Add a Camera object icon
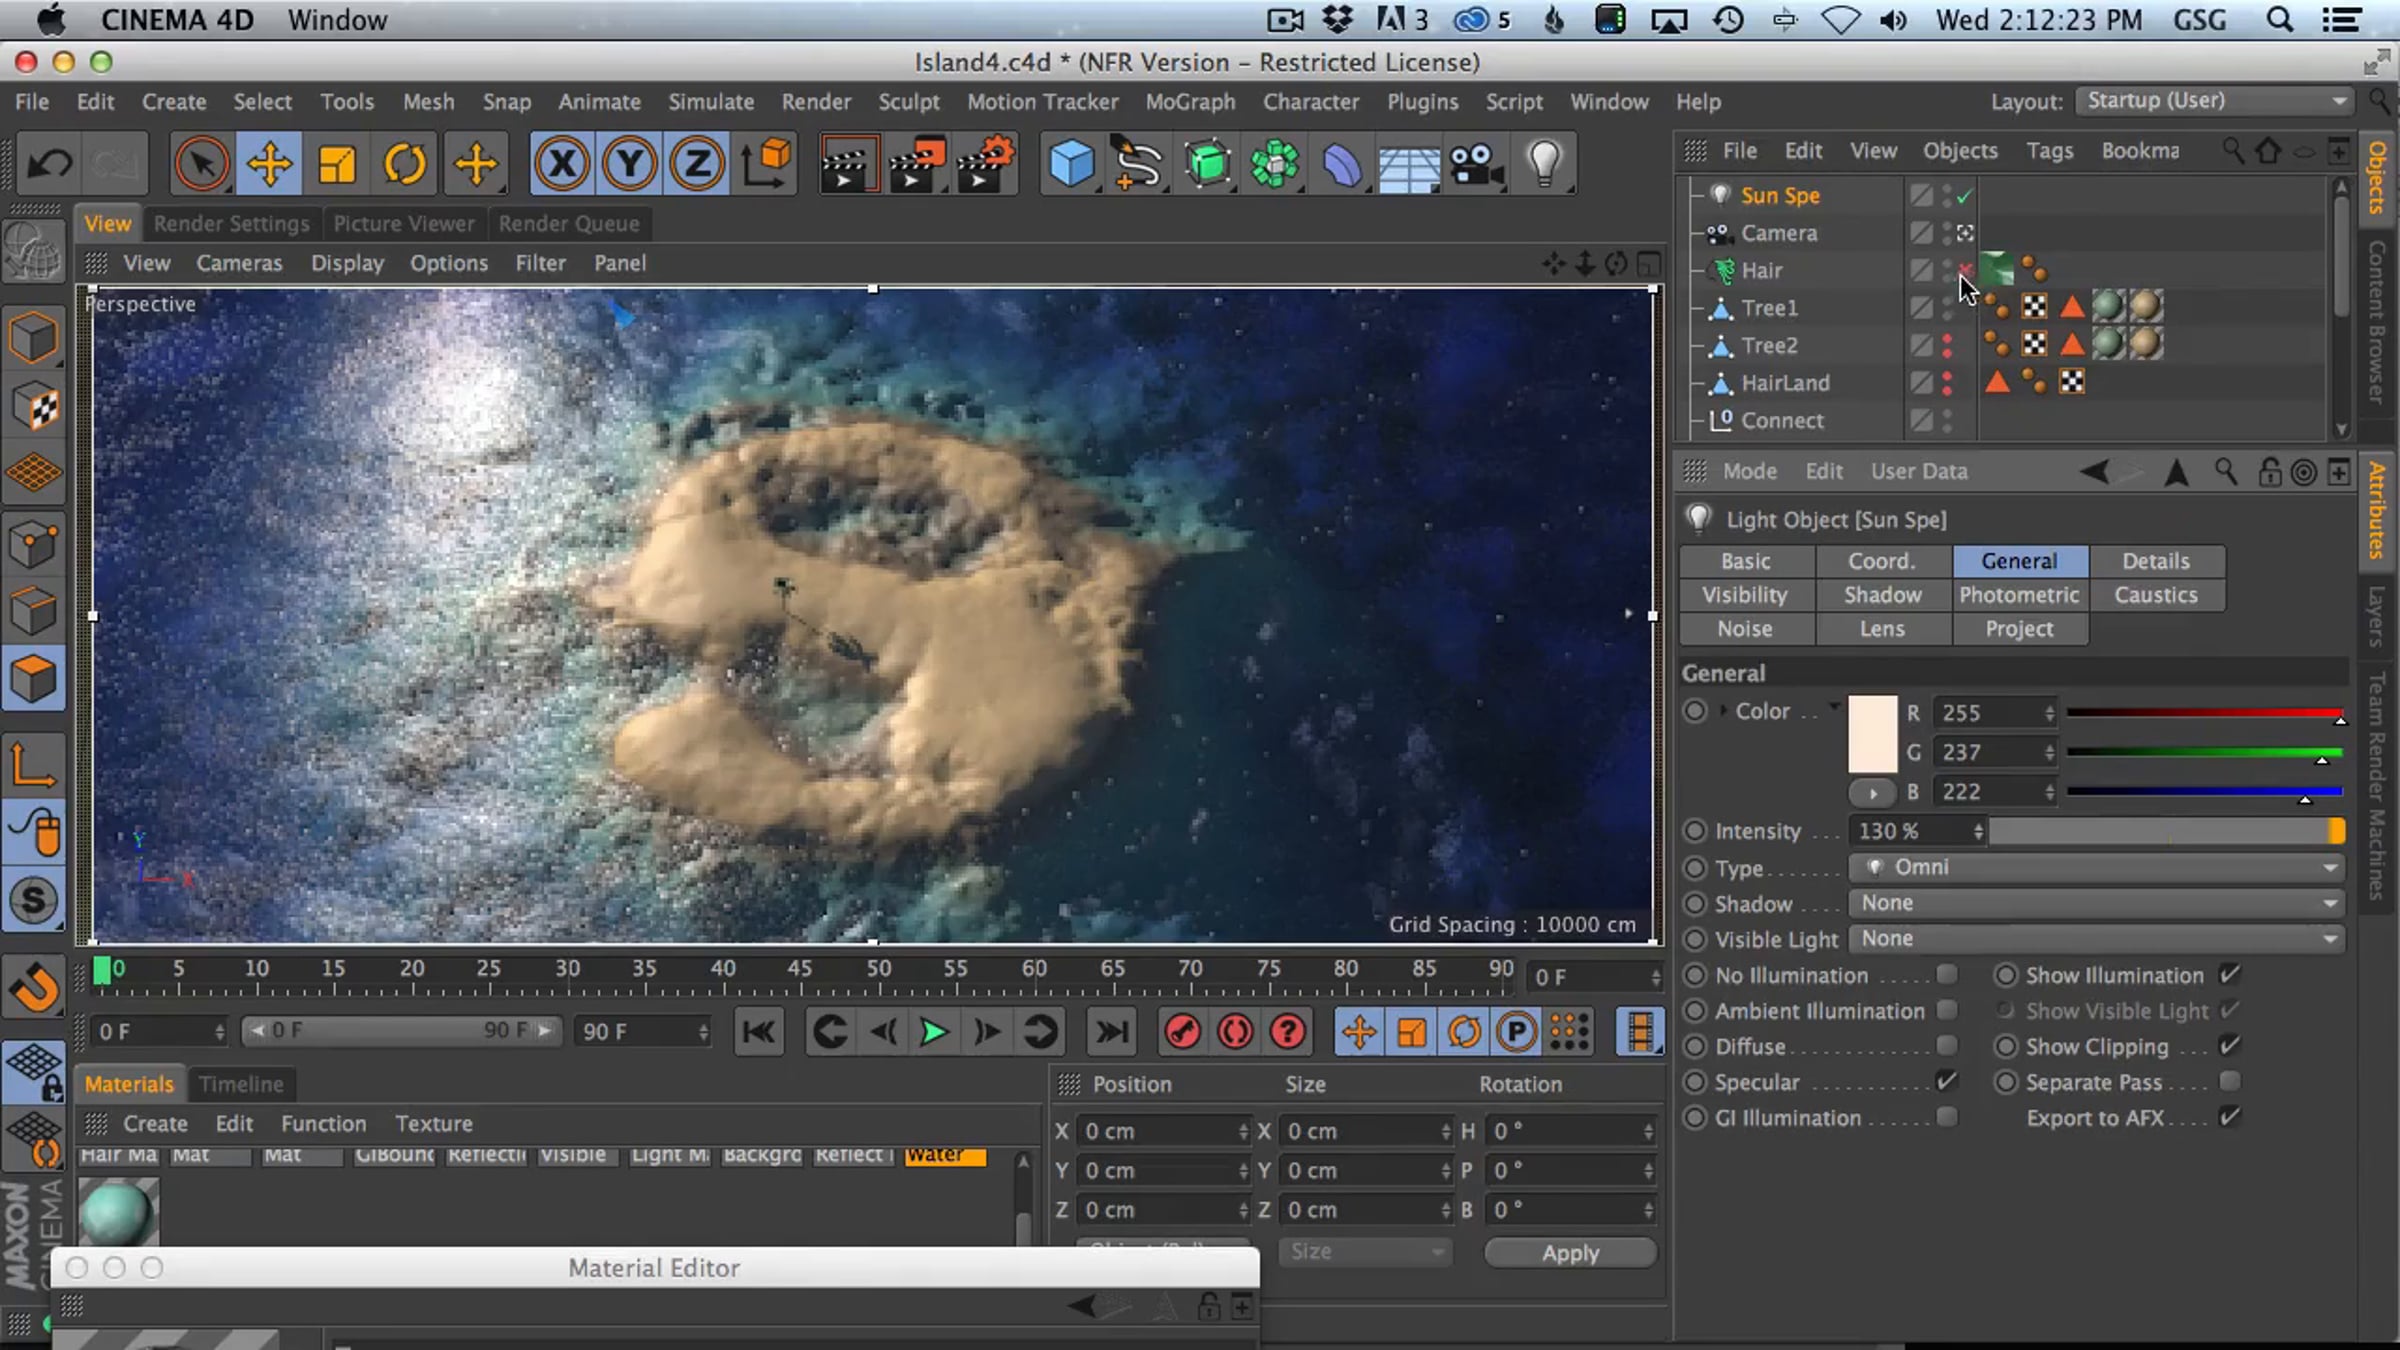This screenshot has width=2400, height=1350. click(1476, 163)
